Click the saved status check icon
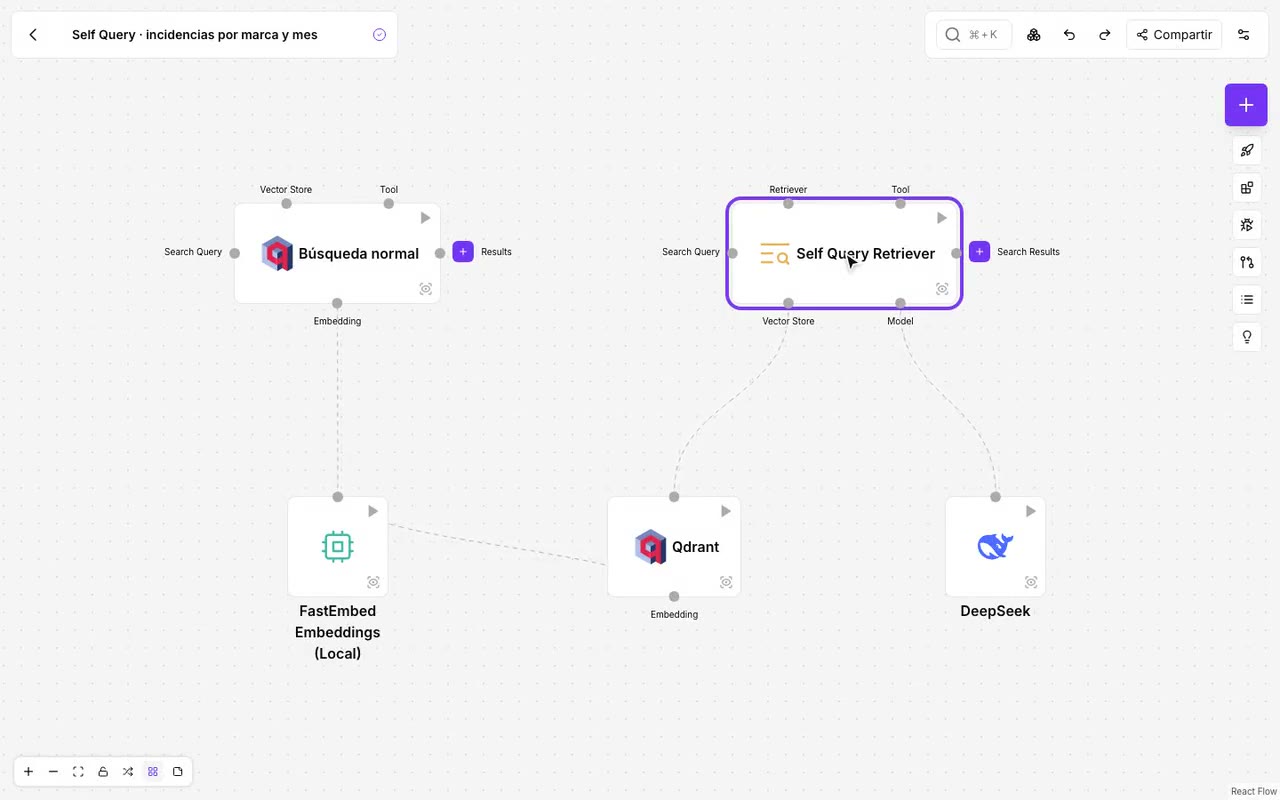The image size is (1280, 800). pyautogui.click(x=379, y=35)
